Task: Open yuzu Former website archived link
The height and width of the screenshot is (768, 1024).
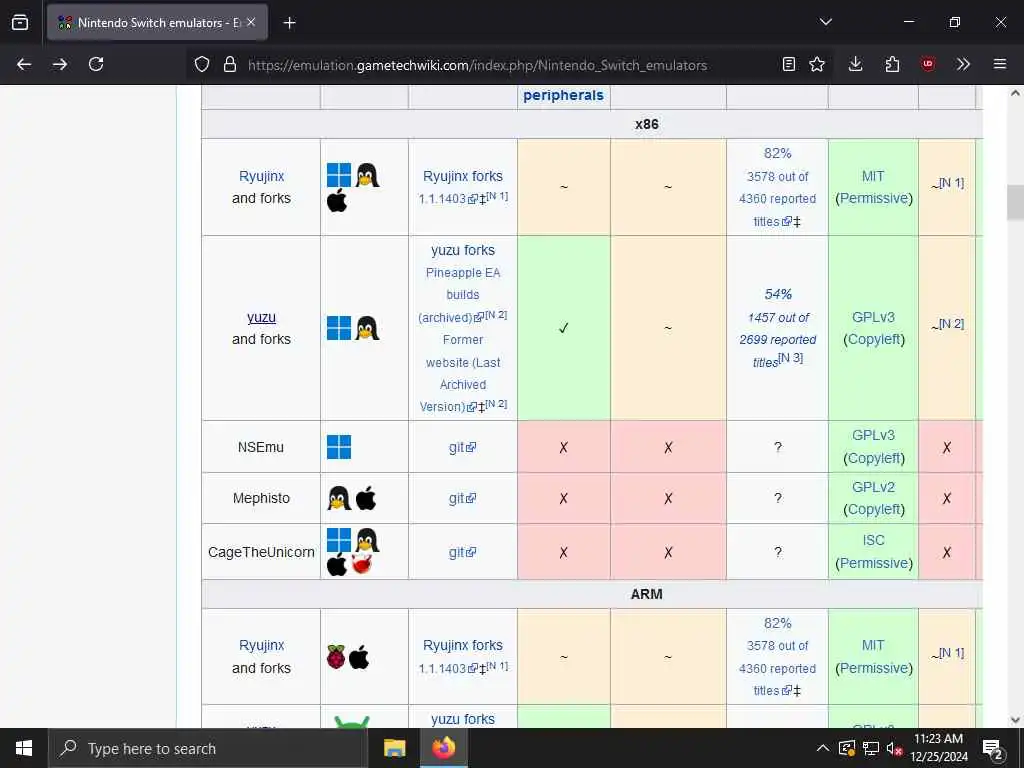Action: pos(462,373)
